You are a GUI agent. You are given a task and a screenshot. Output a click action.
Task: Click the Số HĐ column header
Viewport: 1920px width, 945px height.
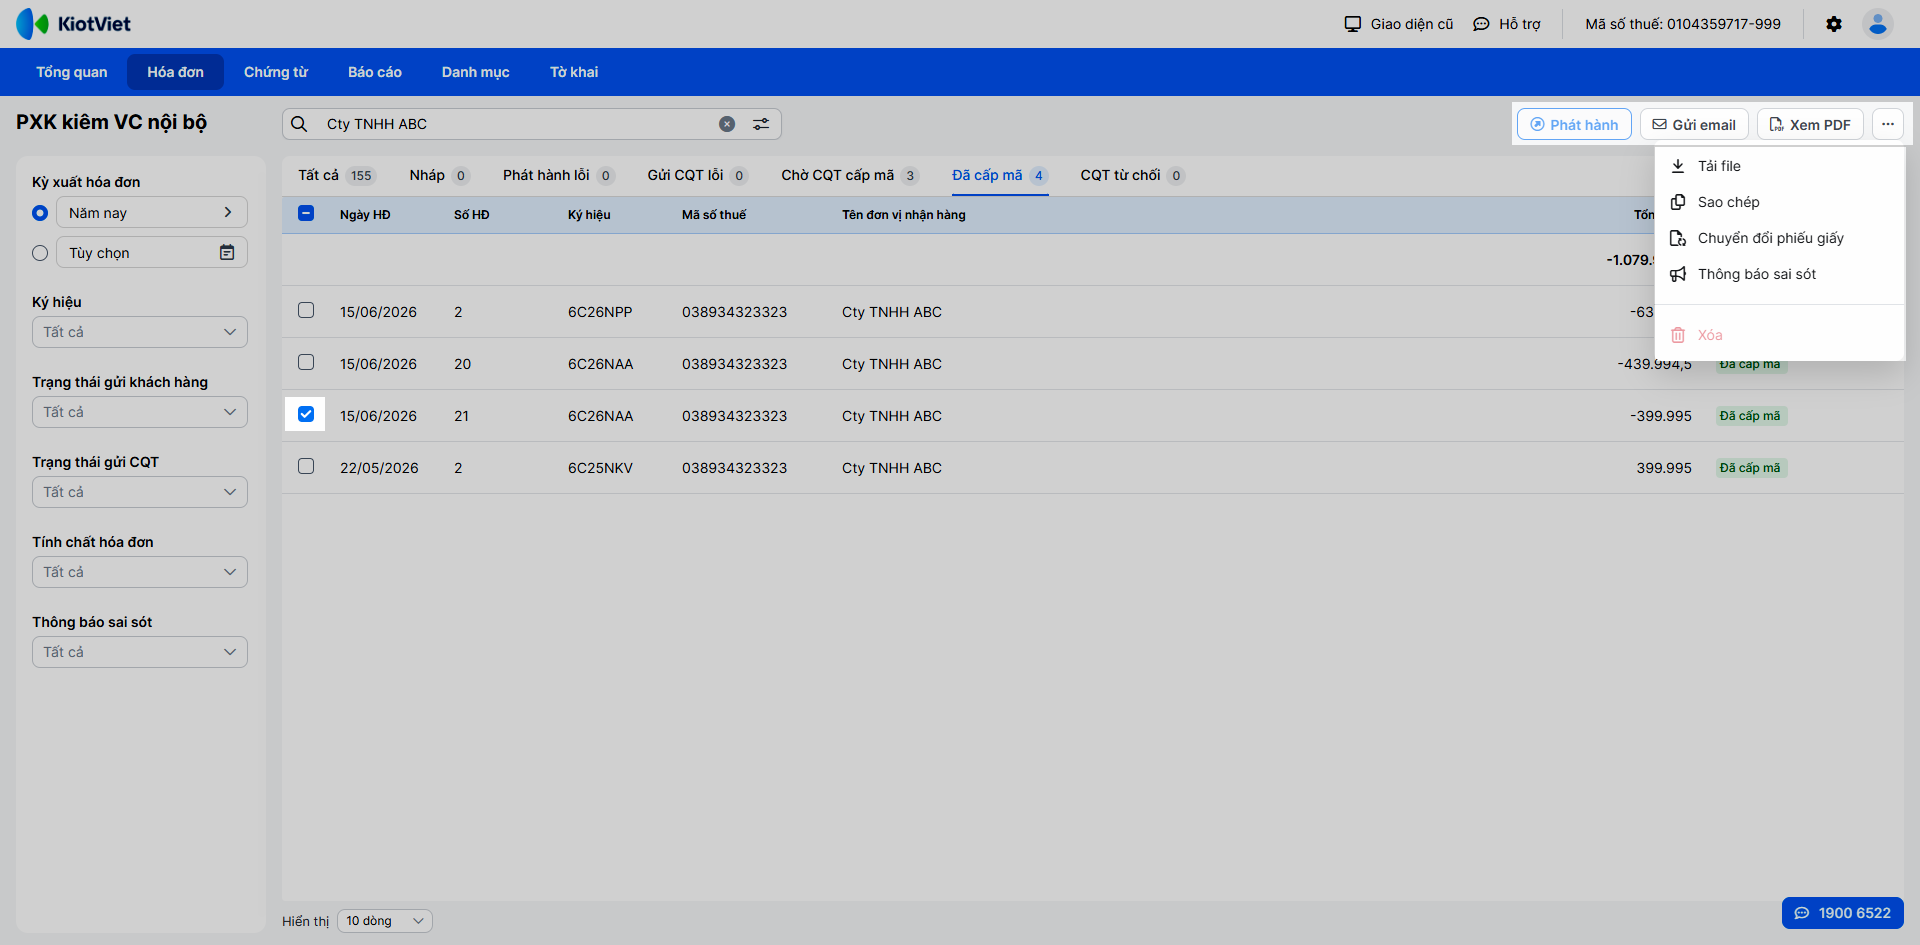[472, 215]
